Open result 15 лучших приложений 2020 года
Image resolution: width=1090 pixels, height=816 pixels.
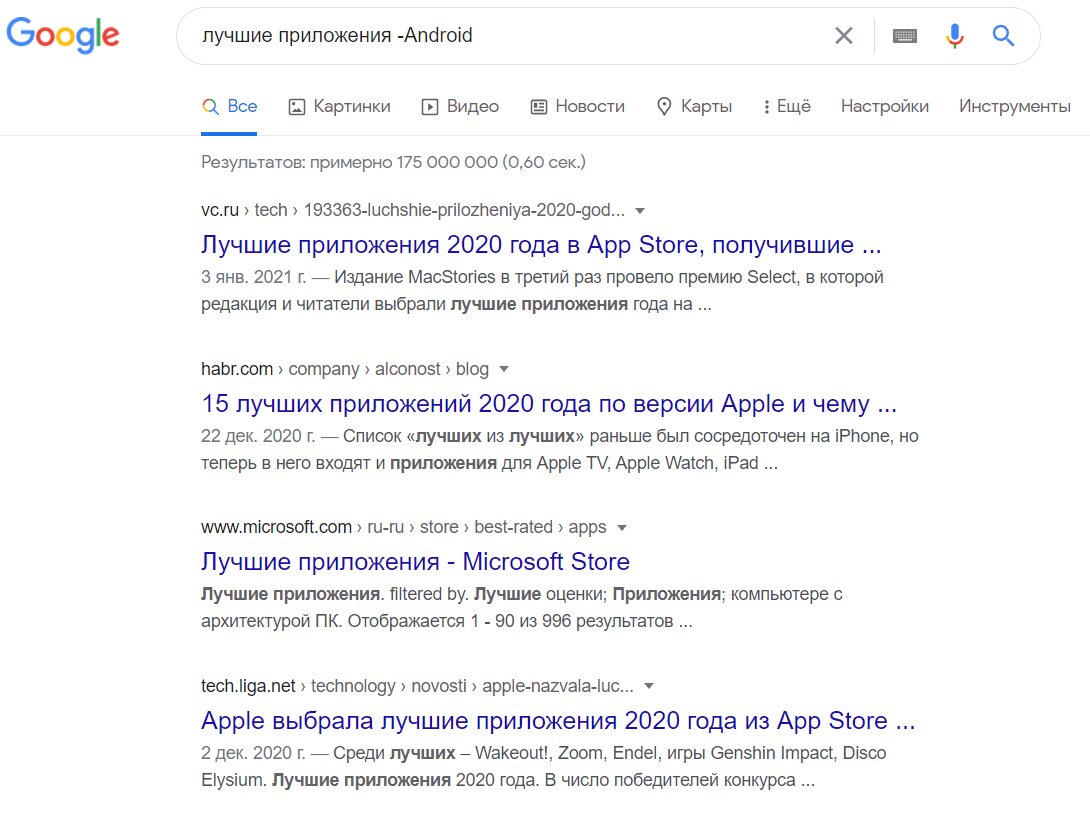549,403
